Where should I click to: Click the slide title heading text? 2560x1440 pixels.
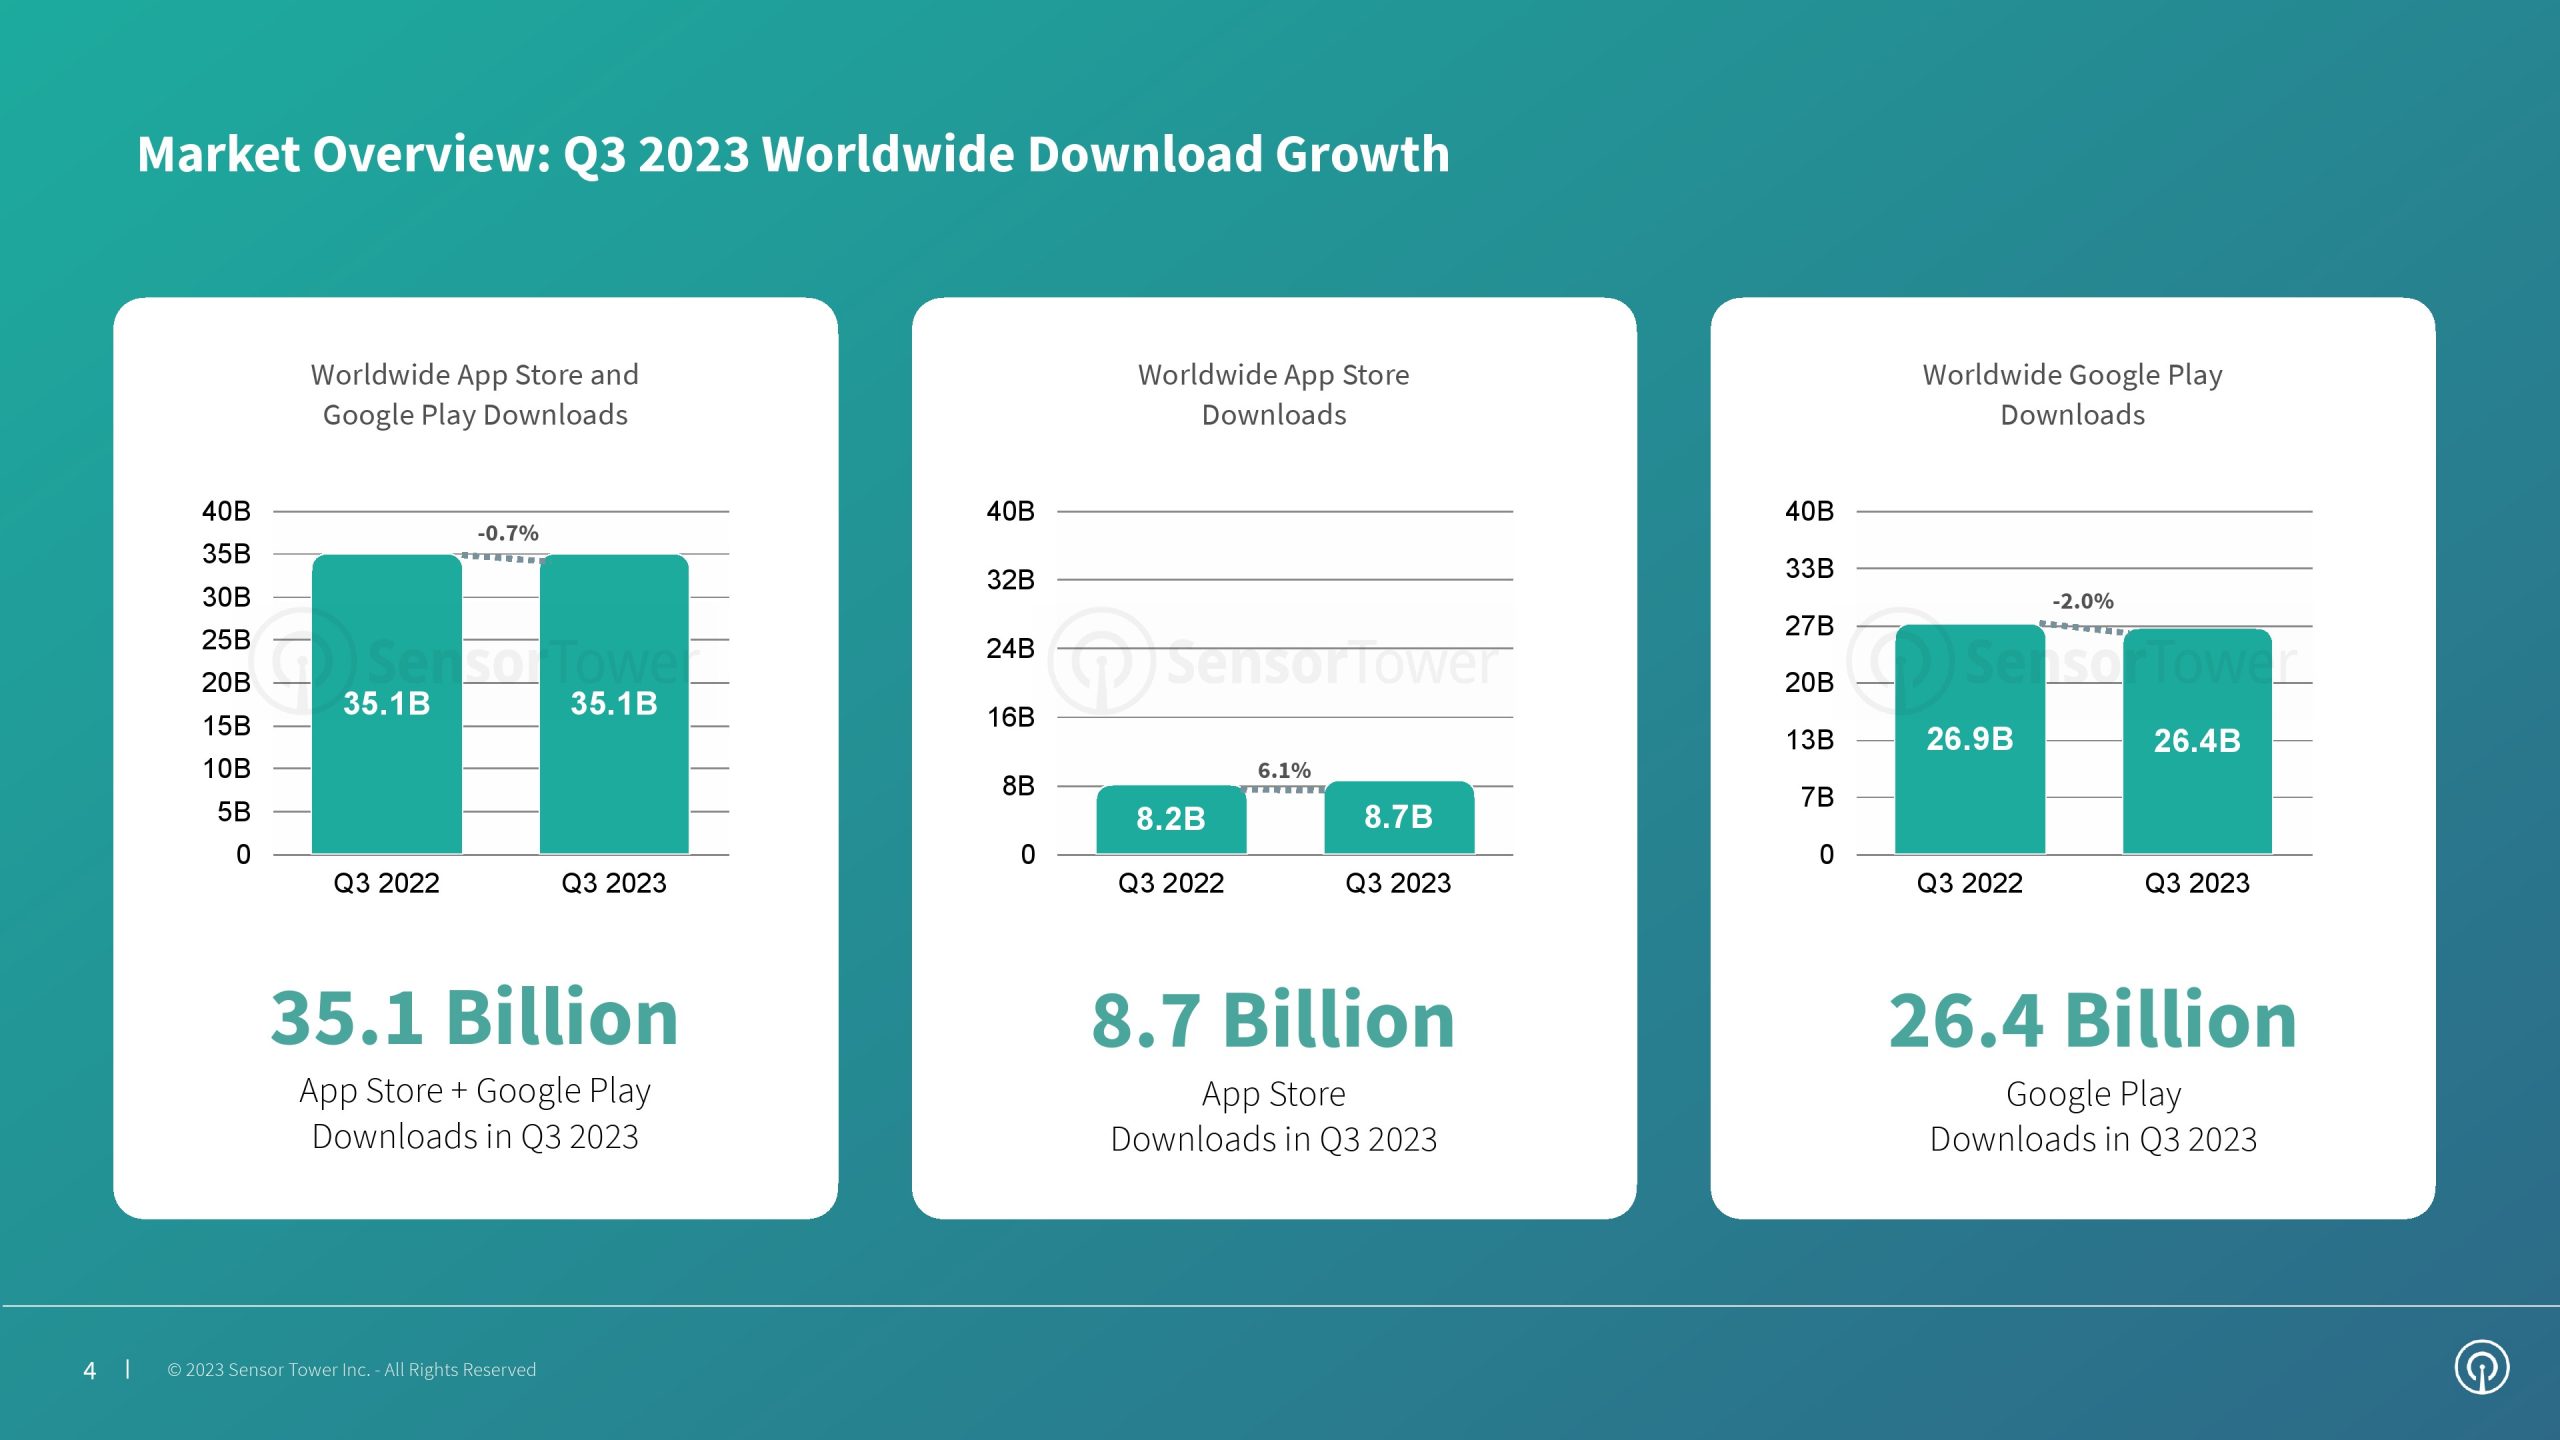[793, 155]
